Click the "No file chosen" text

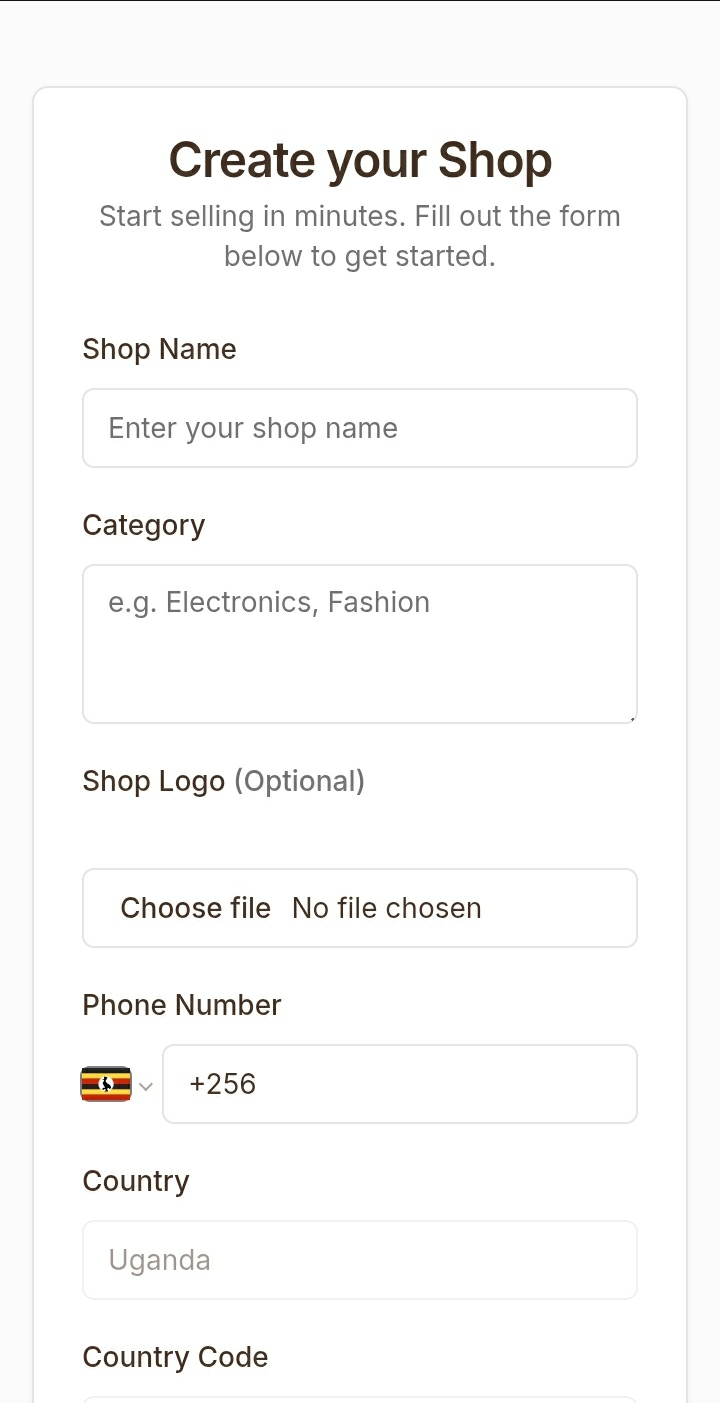(x=387, y=908)
